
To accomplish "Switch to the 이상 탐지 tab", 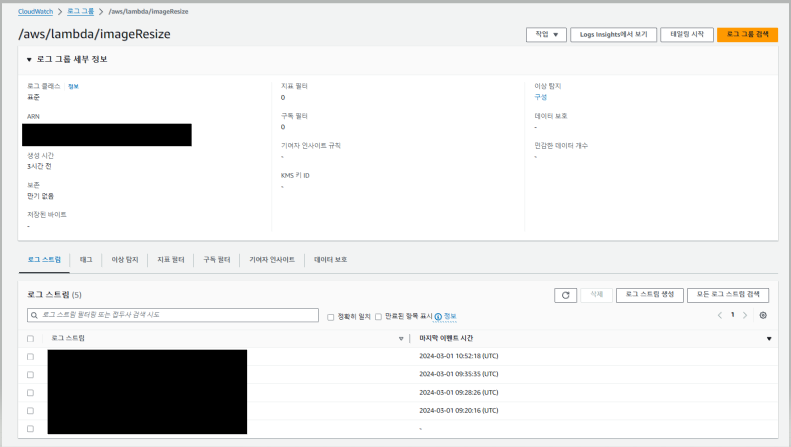I will [125, 260].
